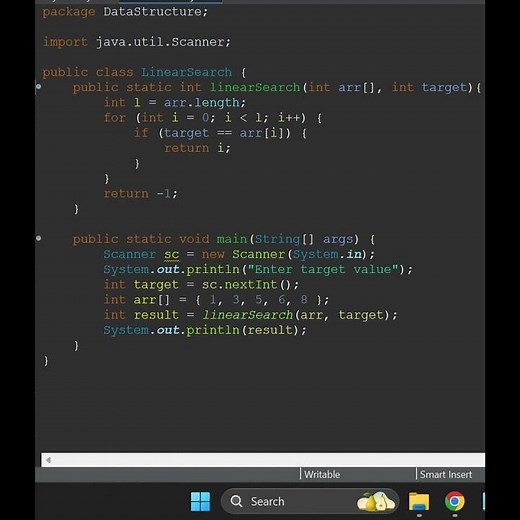520x520 pixels.
Task: Collapse the linearSearch method fold marker
Action: point(39,87)
